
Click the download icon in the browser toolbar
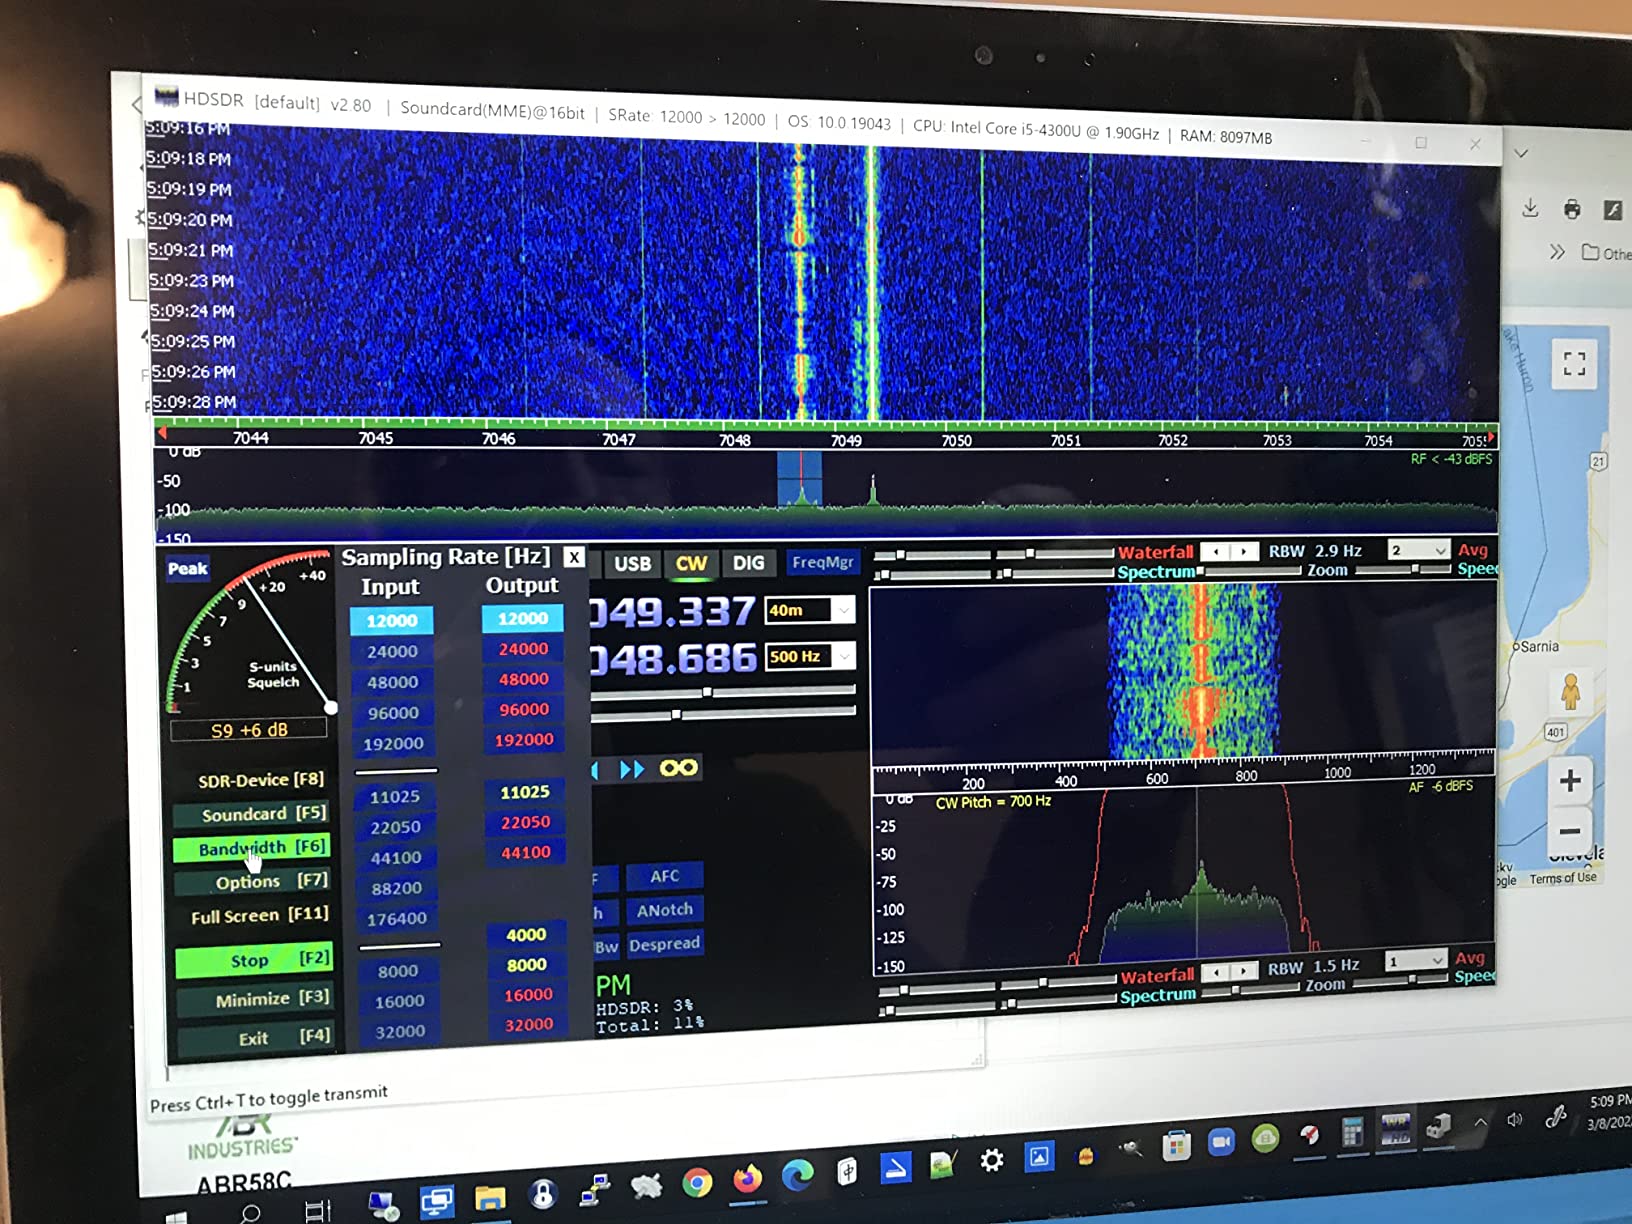pos(1530,208)
